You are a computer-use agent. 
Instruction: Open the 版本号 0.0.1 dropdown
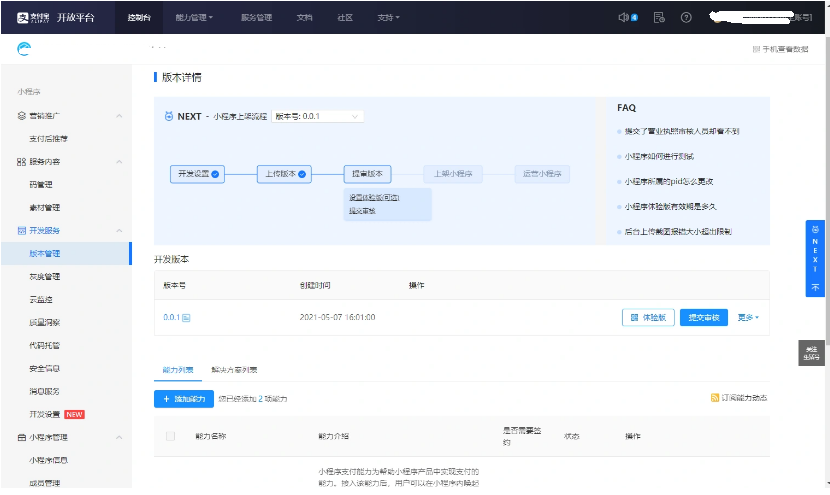[x=317, y=116]
